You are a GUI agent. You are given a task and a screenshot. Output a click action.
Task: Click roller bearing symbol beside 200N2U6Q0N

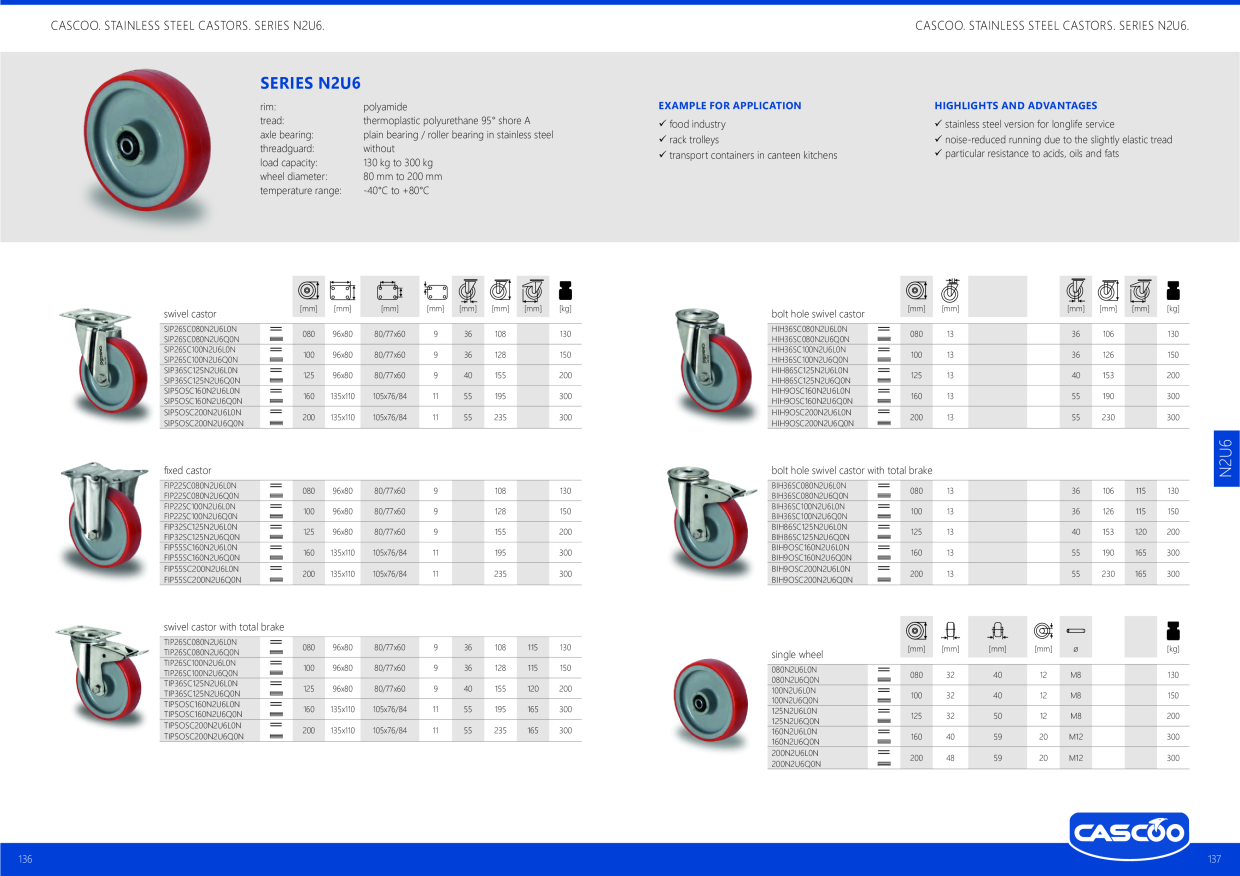click(x=883, y=763)
